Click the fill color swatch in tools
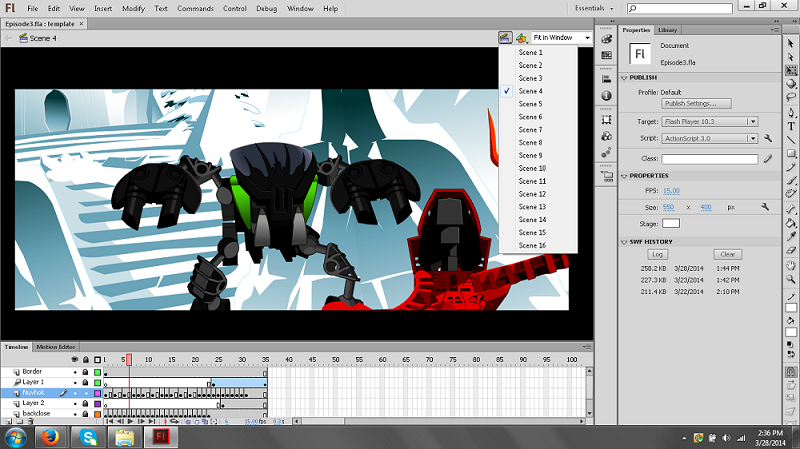This screenshot has height=449, width=800. (x=791, y=332)
